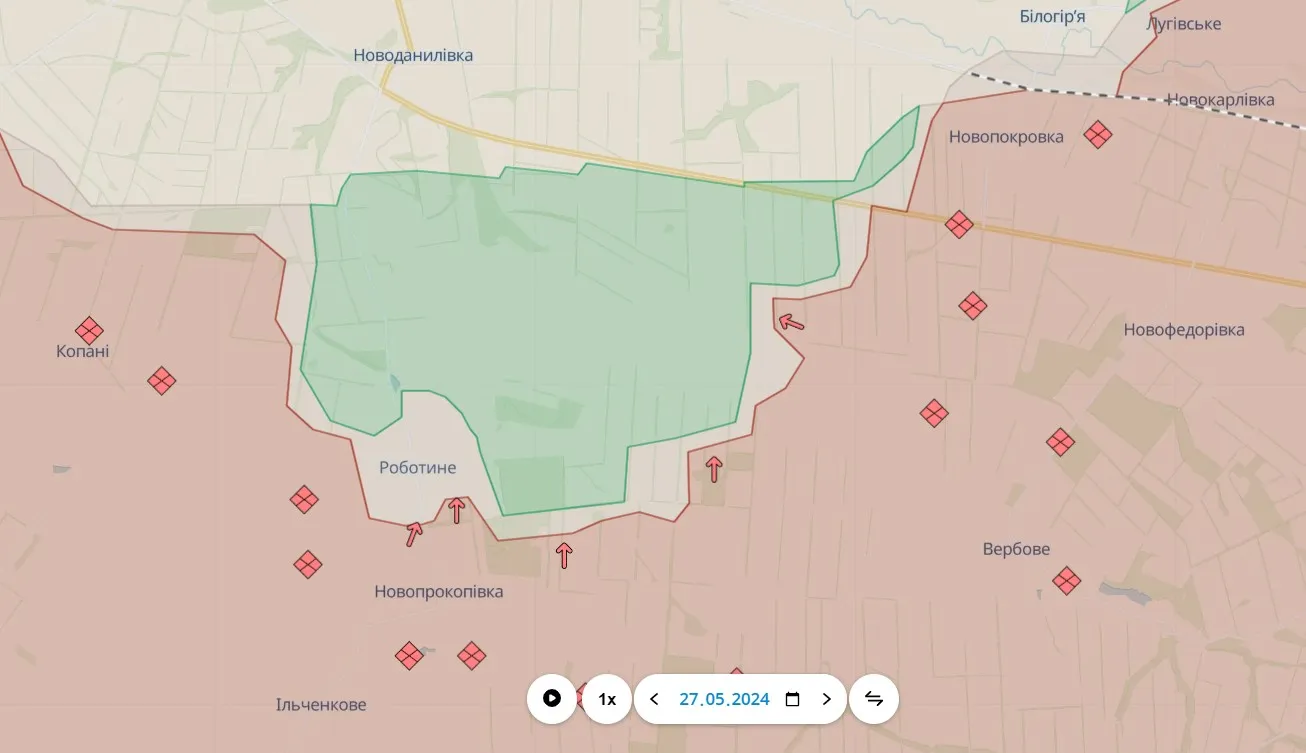Select unit marker above Новофедорівка label
1306x753 pixels.
coord(972,305)
